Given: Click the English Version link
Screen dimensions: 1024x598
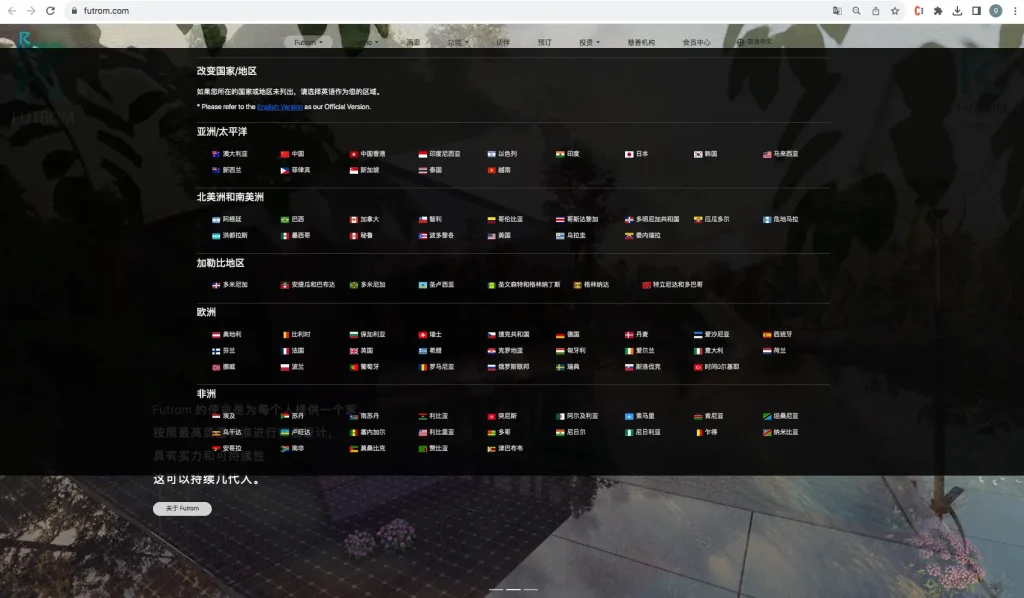Looking at the screenshot, I should [x=279, y=106].
